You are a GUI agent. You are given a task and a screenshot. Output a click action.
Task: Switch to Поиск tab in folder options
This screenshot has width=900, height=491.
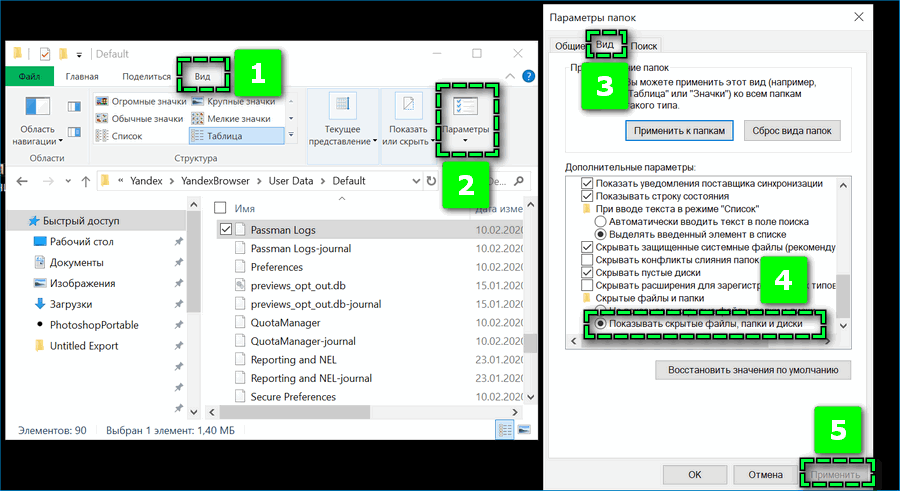tap(644, 46)
